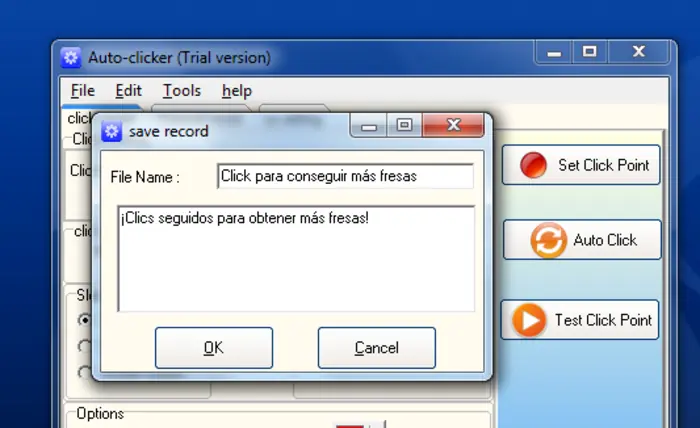Click the Auto-clicker title bar gear icon

pyautogui.click(x=71, y=57)
